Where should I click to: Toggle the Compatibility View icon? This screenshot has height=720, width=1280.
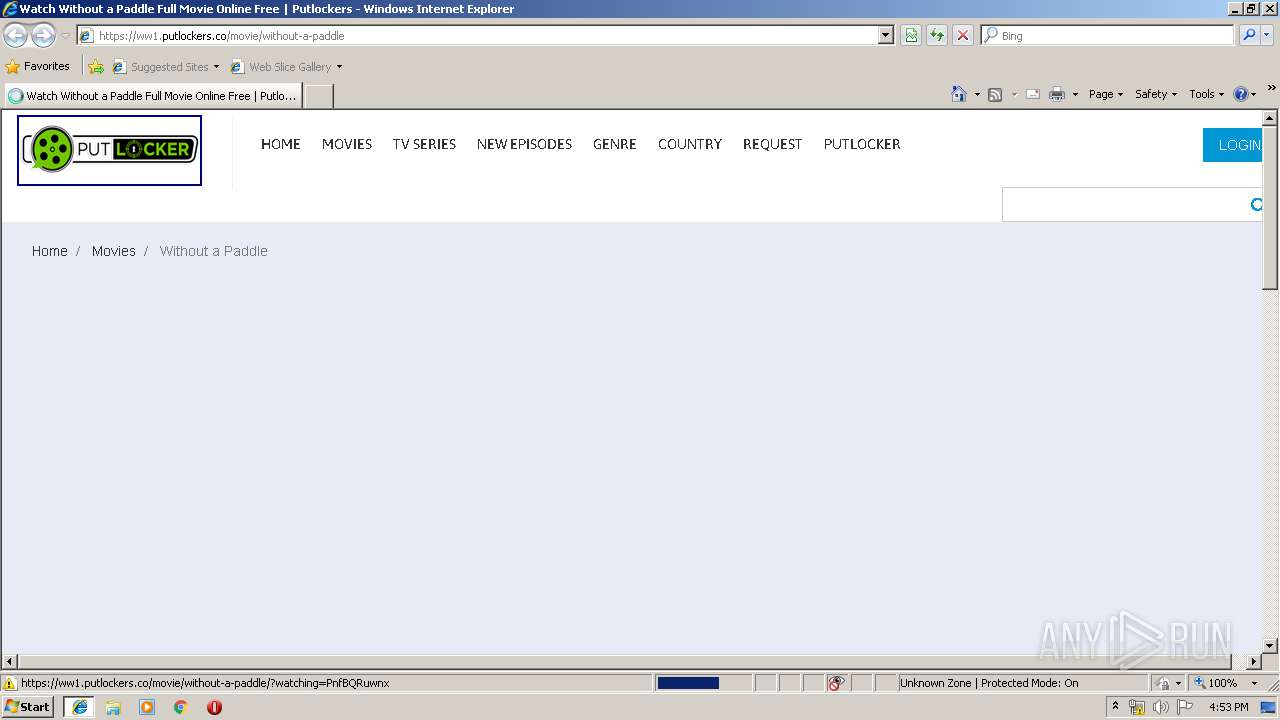pyautogui.click(x=911, y=35)
